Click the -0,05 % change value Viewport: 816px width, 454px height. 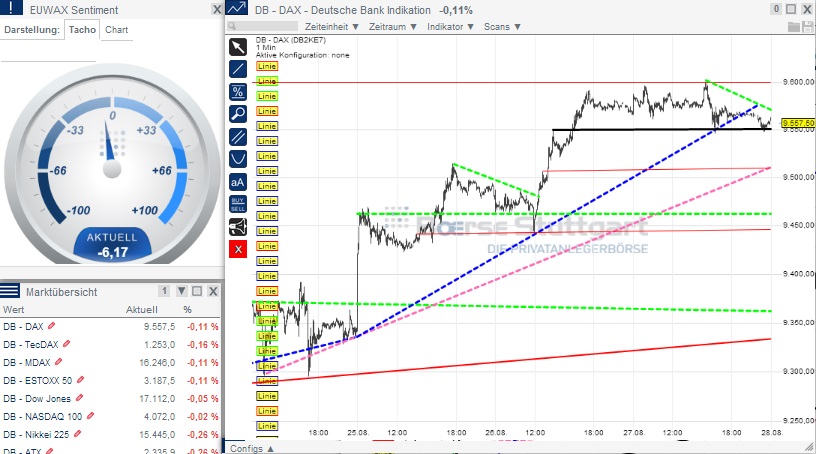pos(203,398)
